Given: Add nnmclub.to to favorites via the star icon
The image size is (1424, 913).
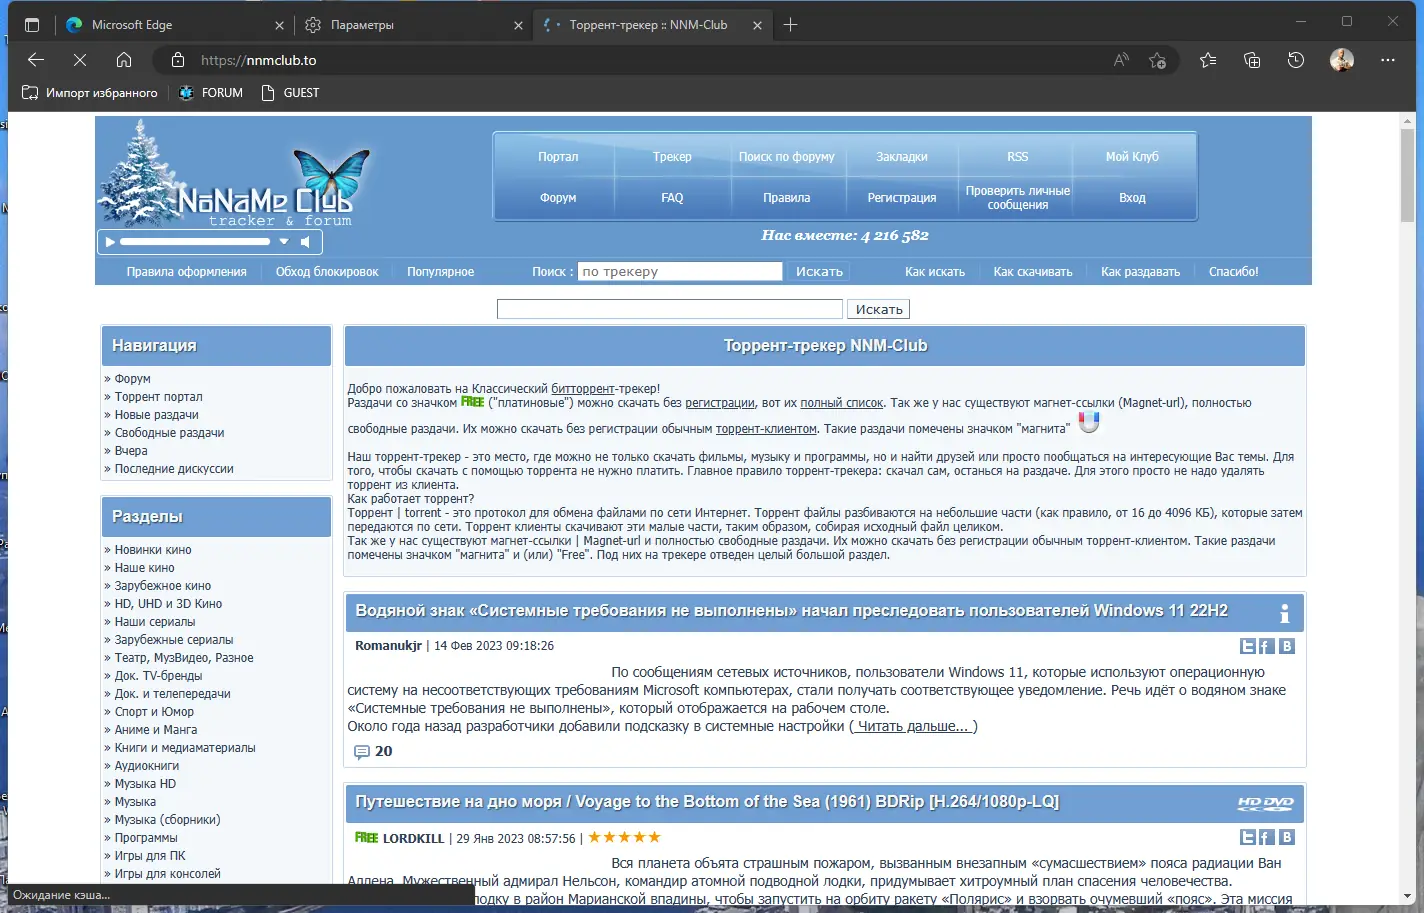Looking at the screenshot, I should tap(1158, 60).
